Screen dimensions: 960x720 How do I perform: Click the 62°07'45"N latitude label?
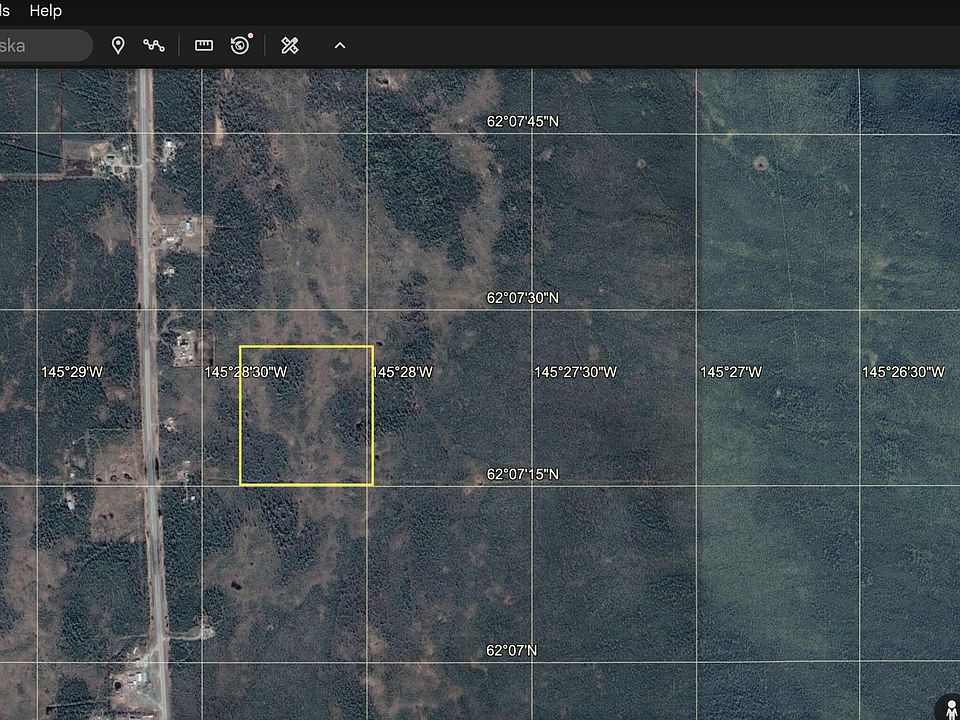coord(523,121)
